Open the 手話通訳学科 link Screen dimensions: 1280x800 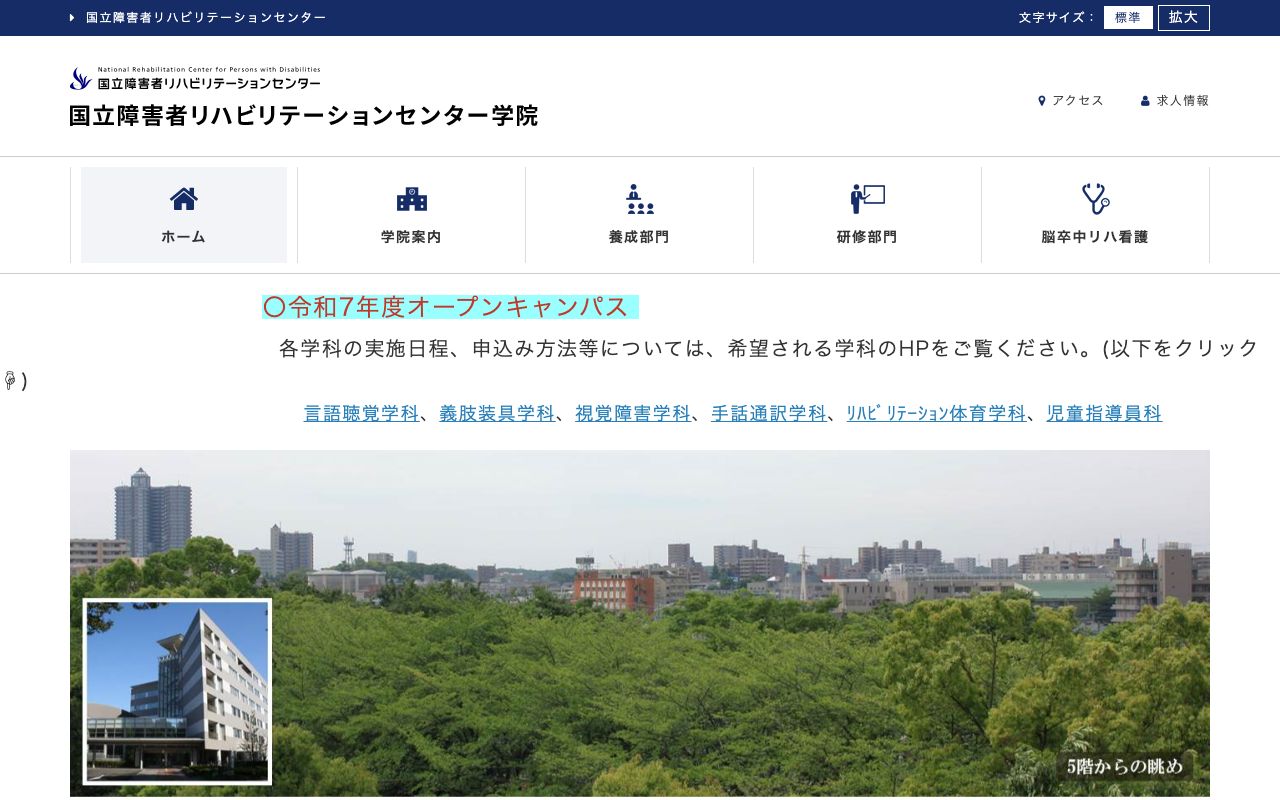pyautogui.click(x=768, y=413)
